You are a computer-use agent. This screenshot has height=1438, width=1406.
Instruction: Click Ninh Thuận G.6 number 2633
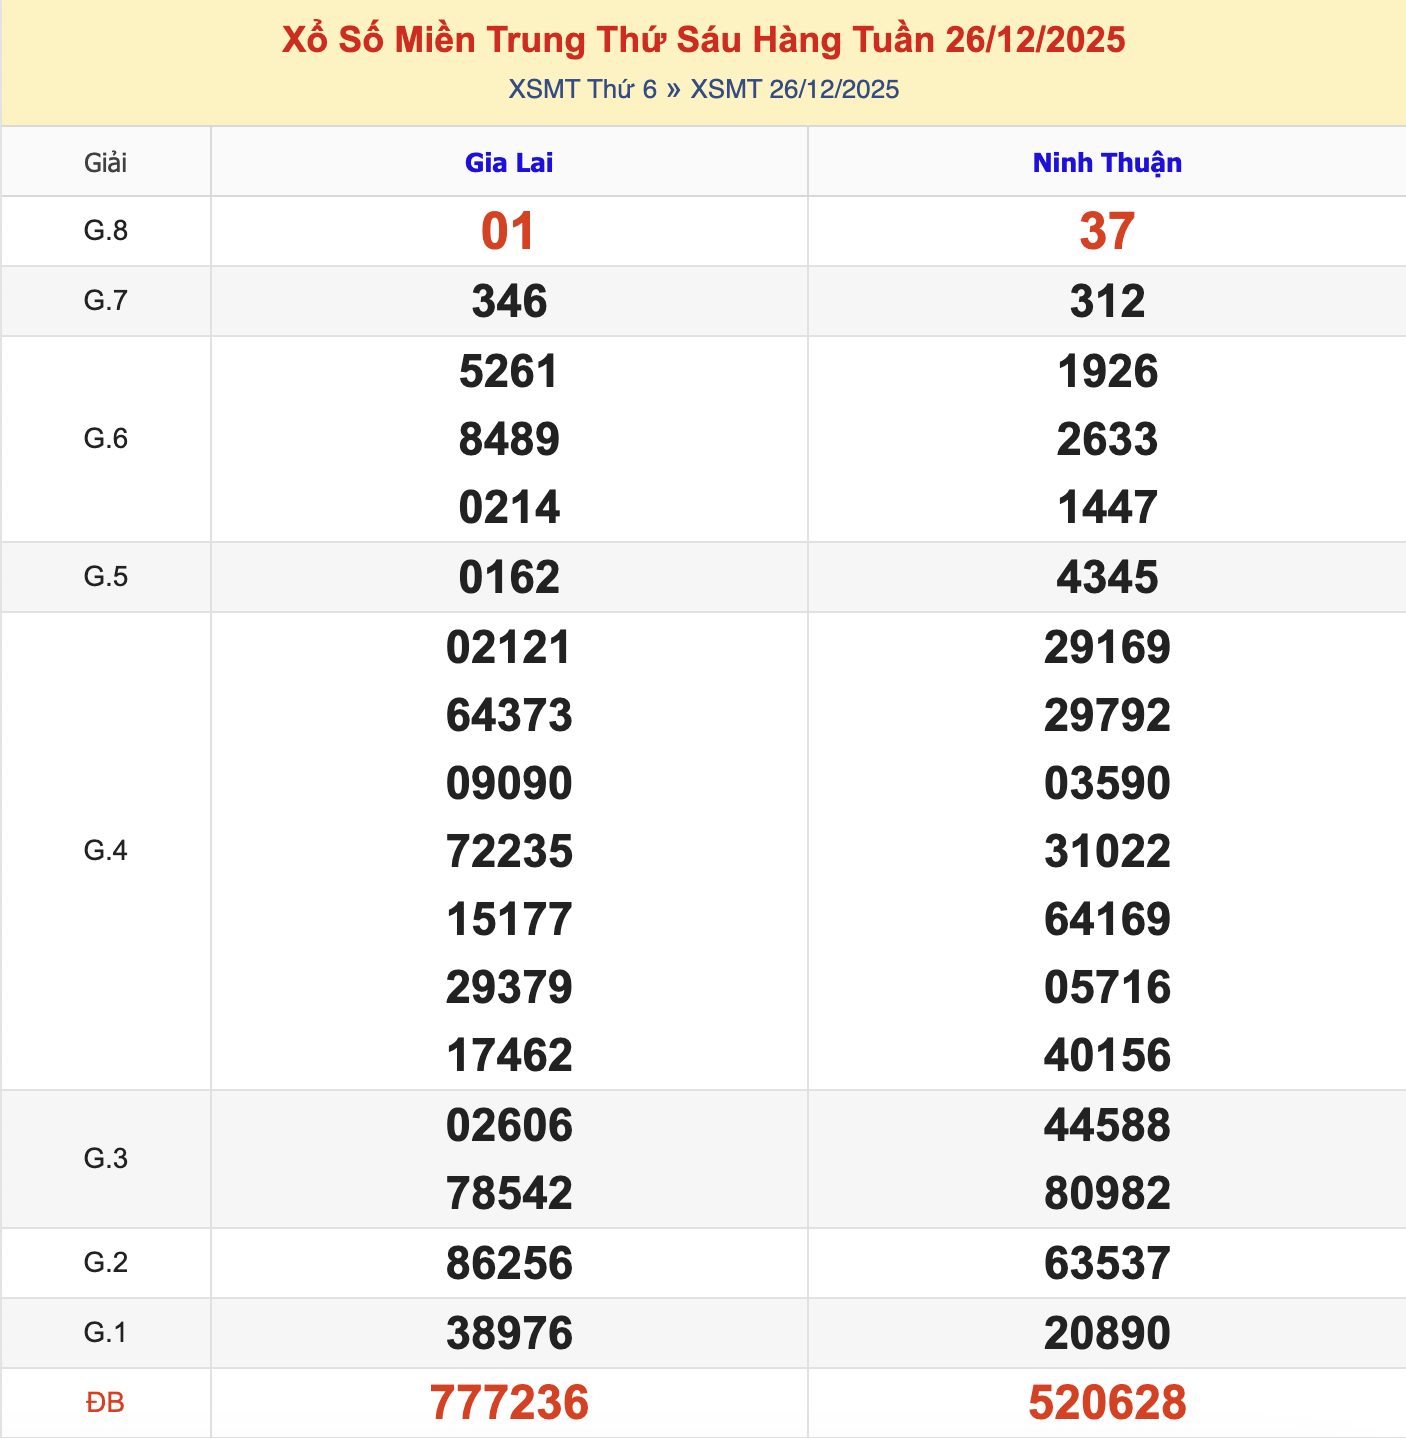[x=1106, y=438]
